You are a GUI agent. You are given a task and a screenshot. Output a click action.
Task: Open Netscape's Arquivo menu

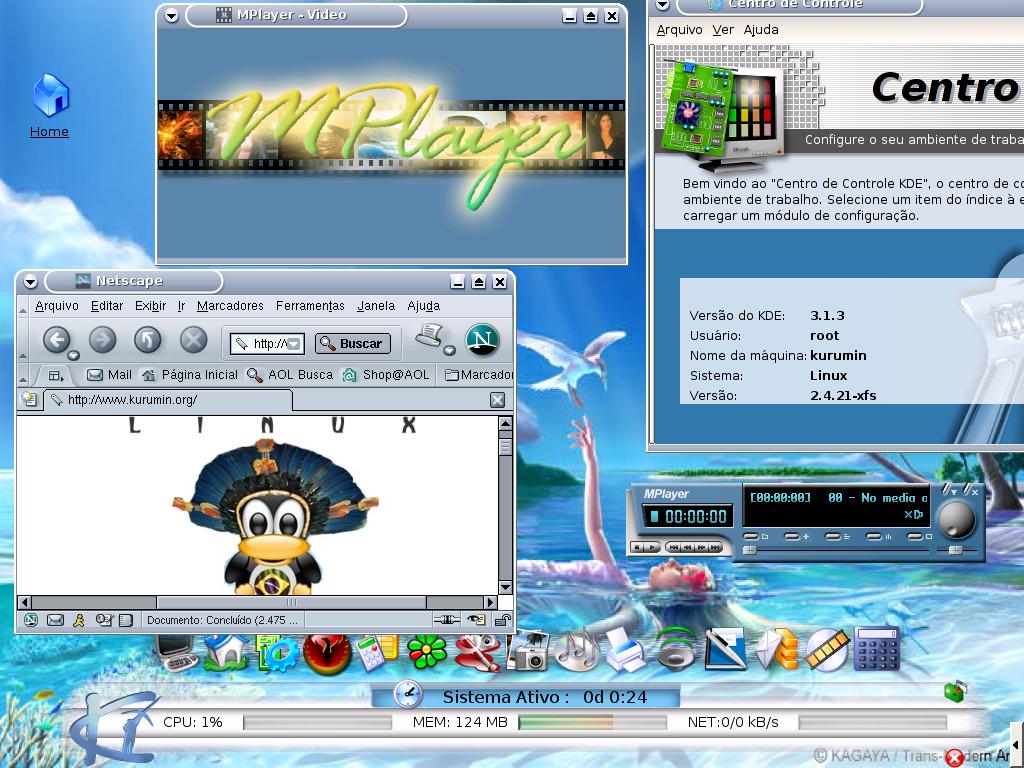pyautogui.click(x=57, y=306)
